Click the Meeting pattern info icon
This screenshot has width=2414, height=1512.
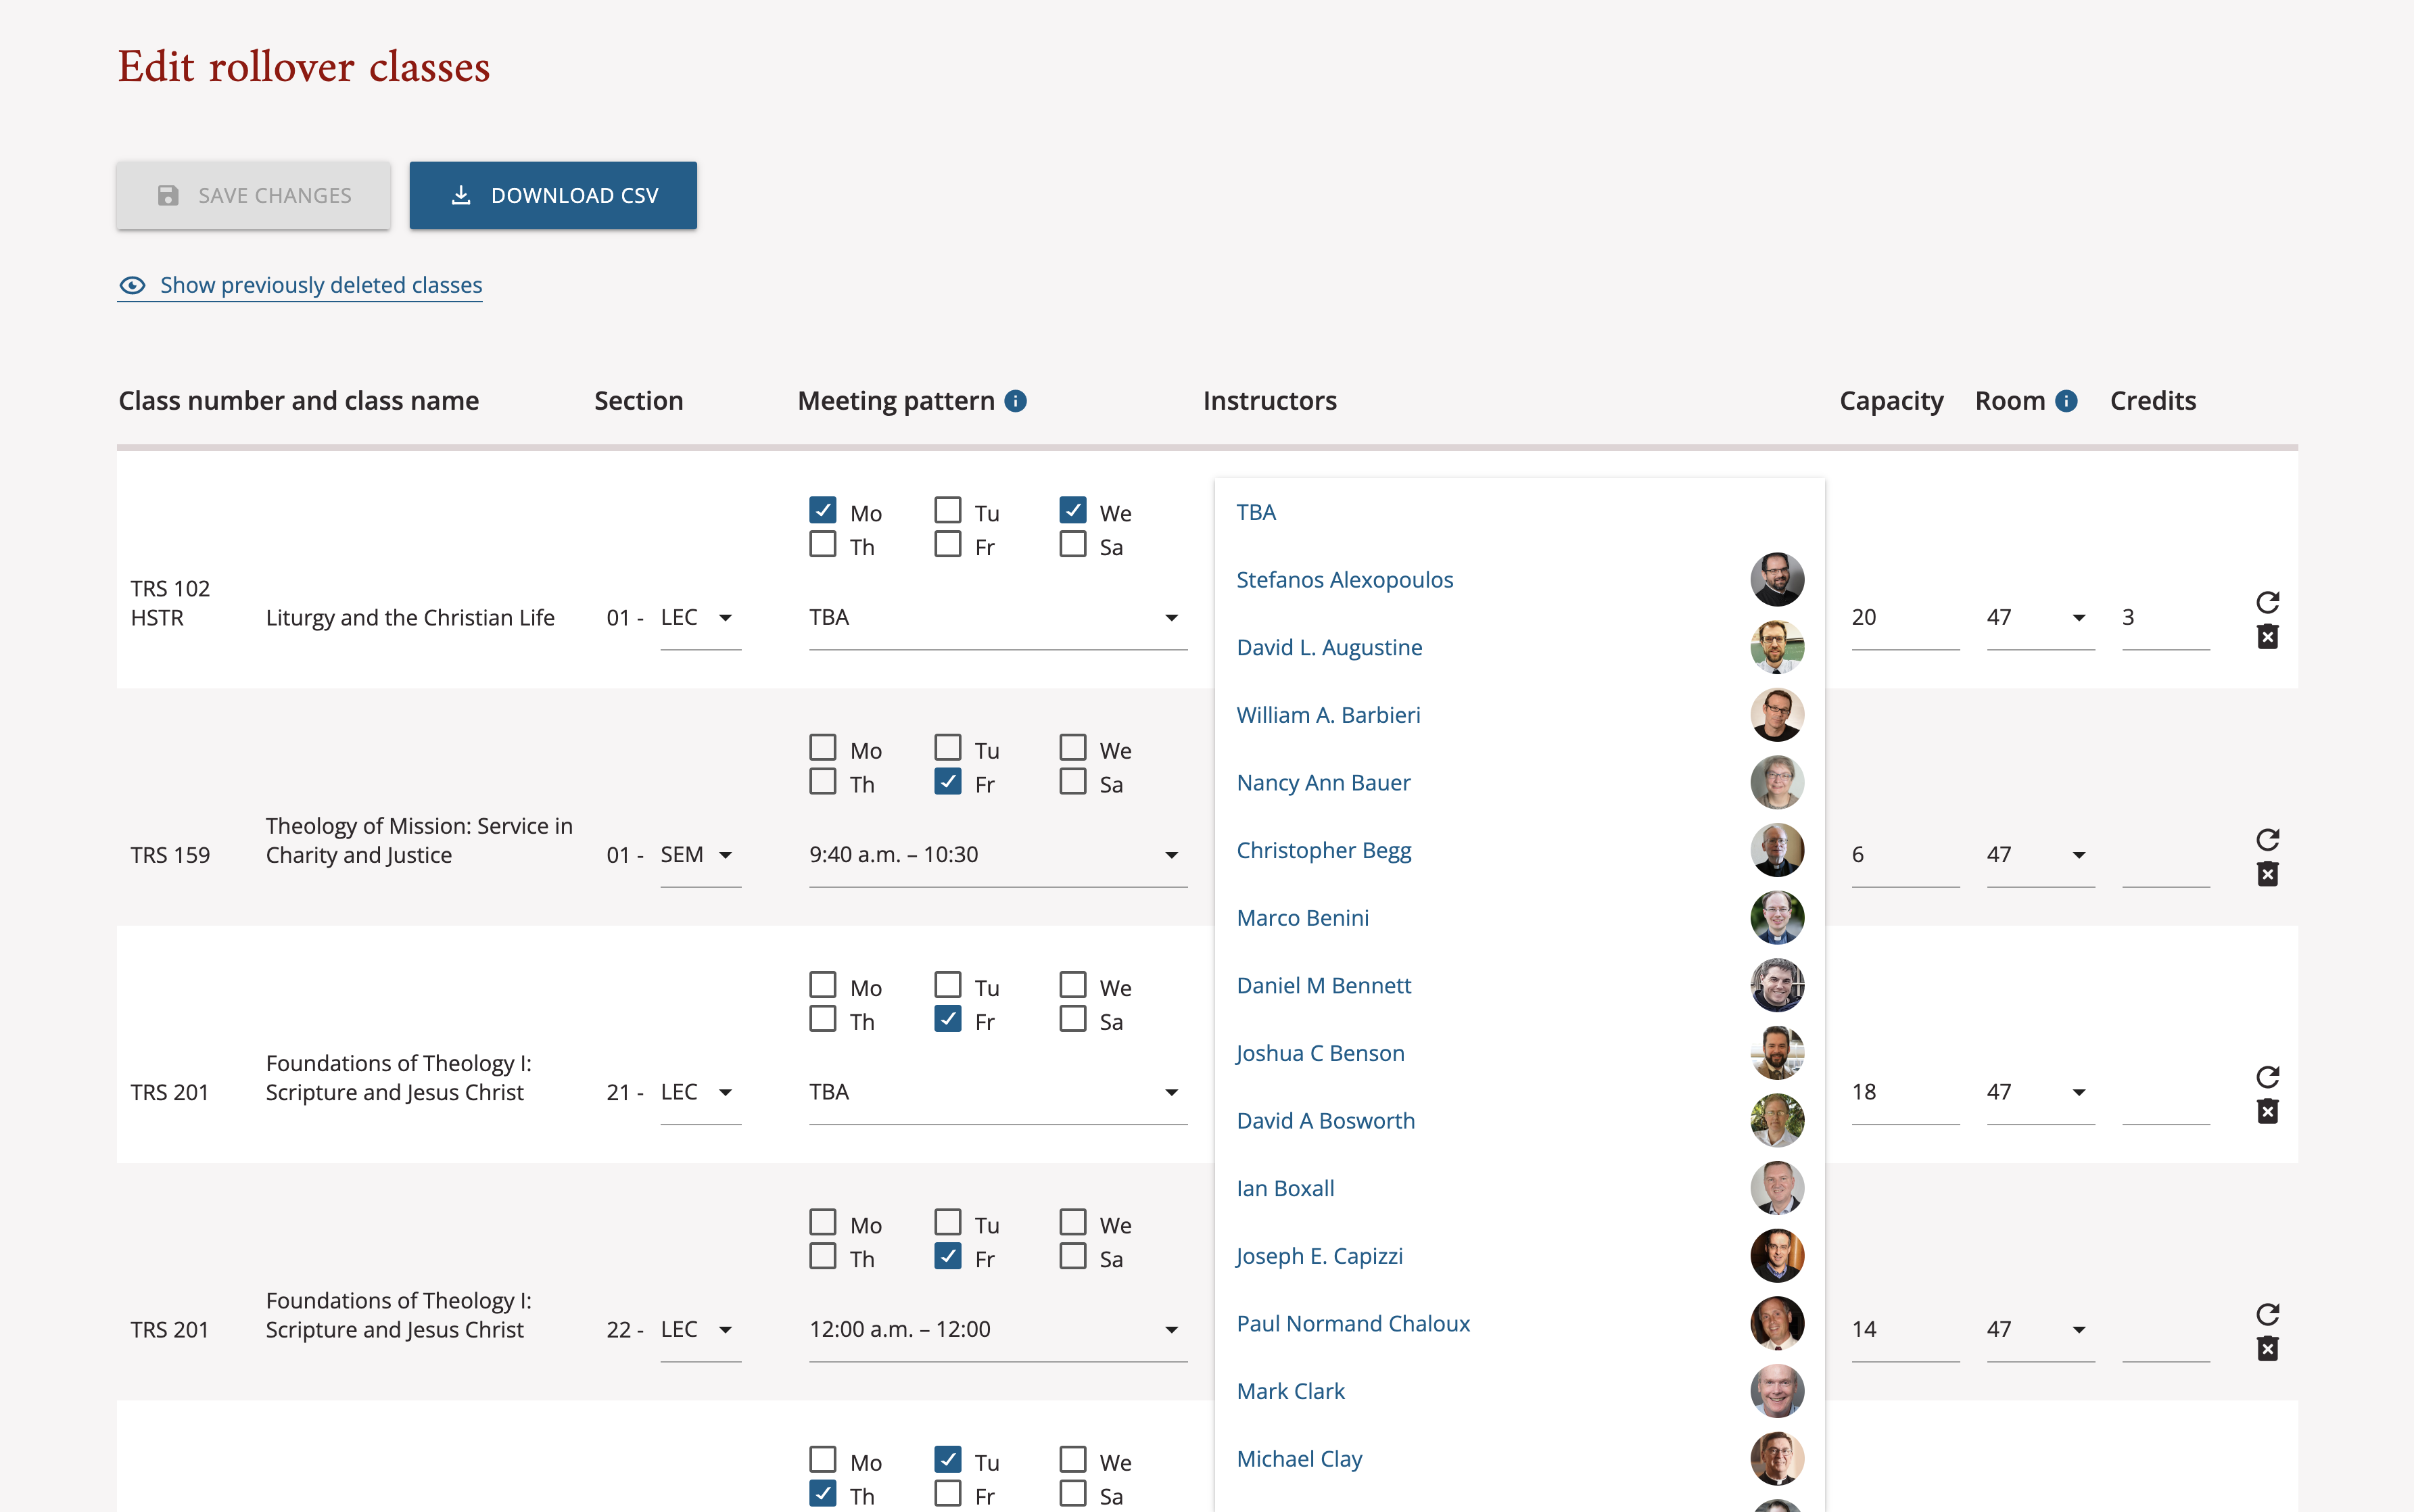pyautogui.click(x=1015, y=401)
